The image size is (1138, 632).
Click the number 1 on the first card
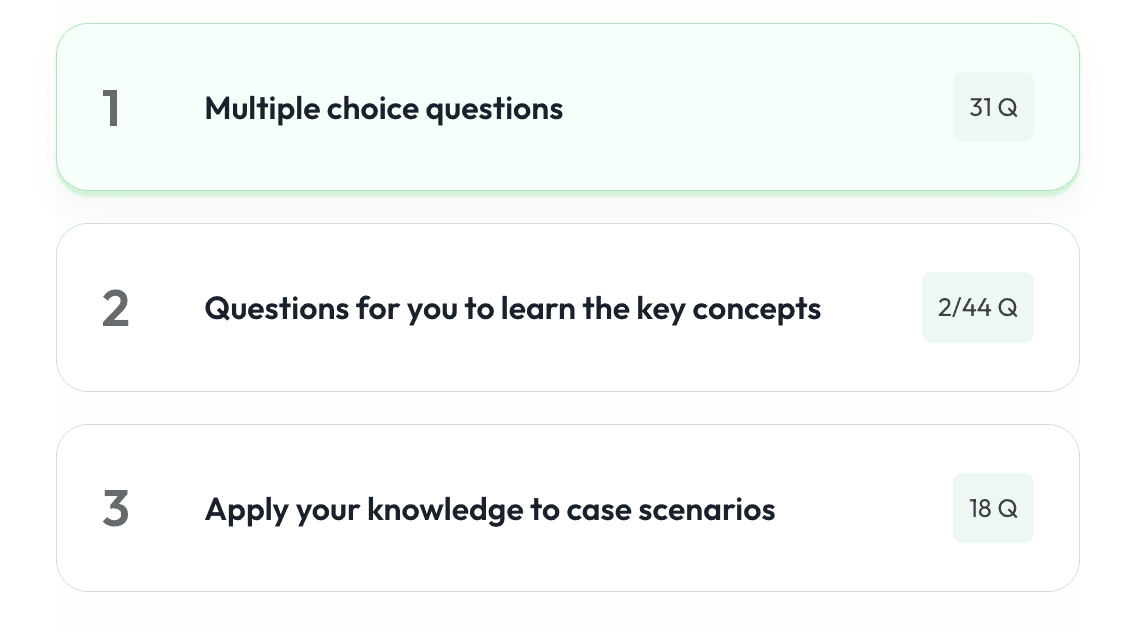113,107
